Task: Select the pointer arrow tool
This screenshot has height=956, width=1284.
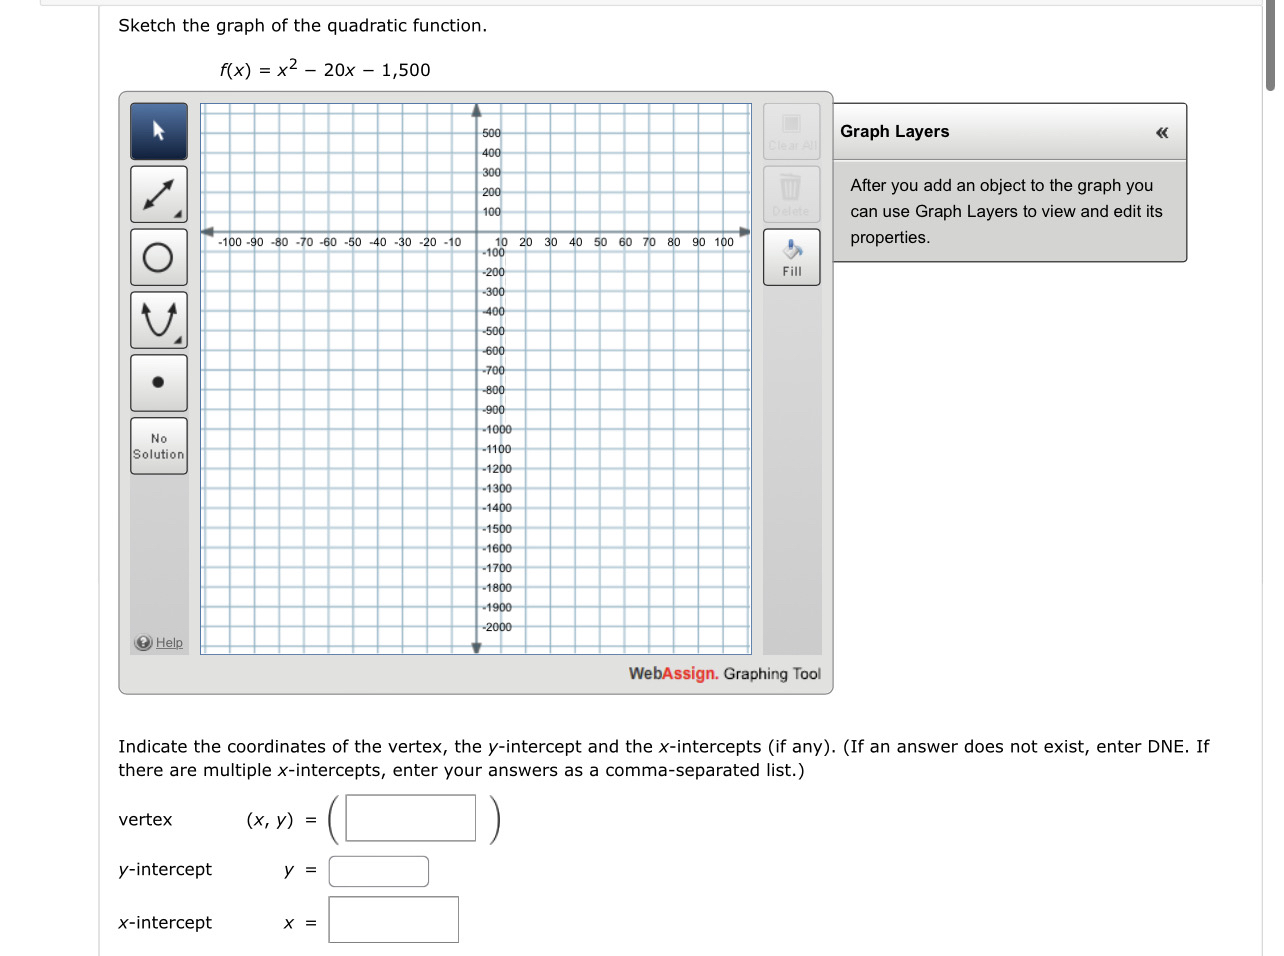Action: [x=159, y=131]
